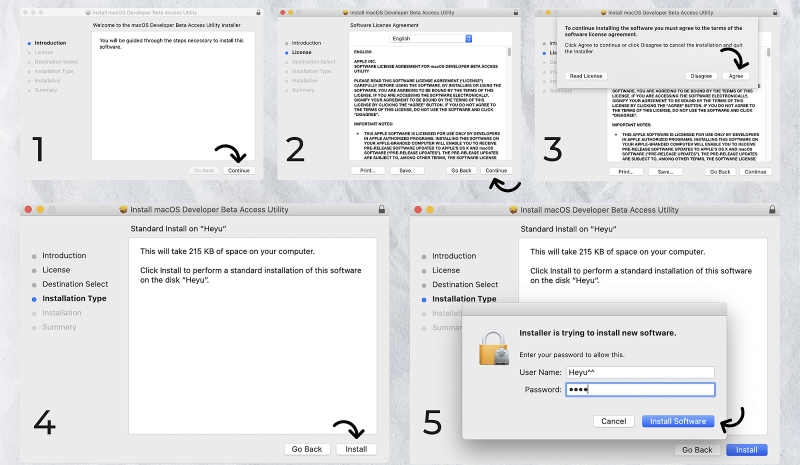Image resolution: width=800 pixels, height=465 pixels.
Task: Select Installation step in window without password prompt
Action: tap(62, 312)
